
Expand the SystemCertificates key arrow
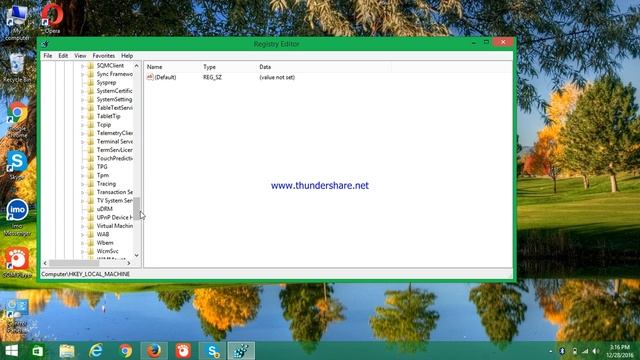click(x=82, y=91)
